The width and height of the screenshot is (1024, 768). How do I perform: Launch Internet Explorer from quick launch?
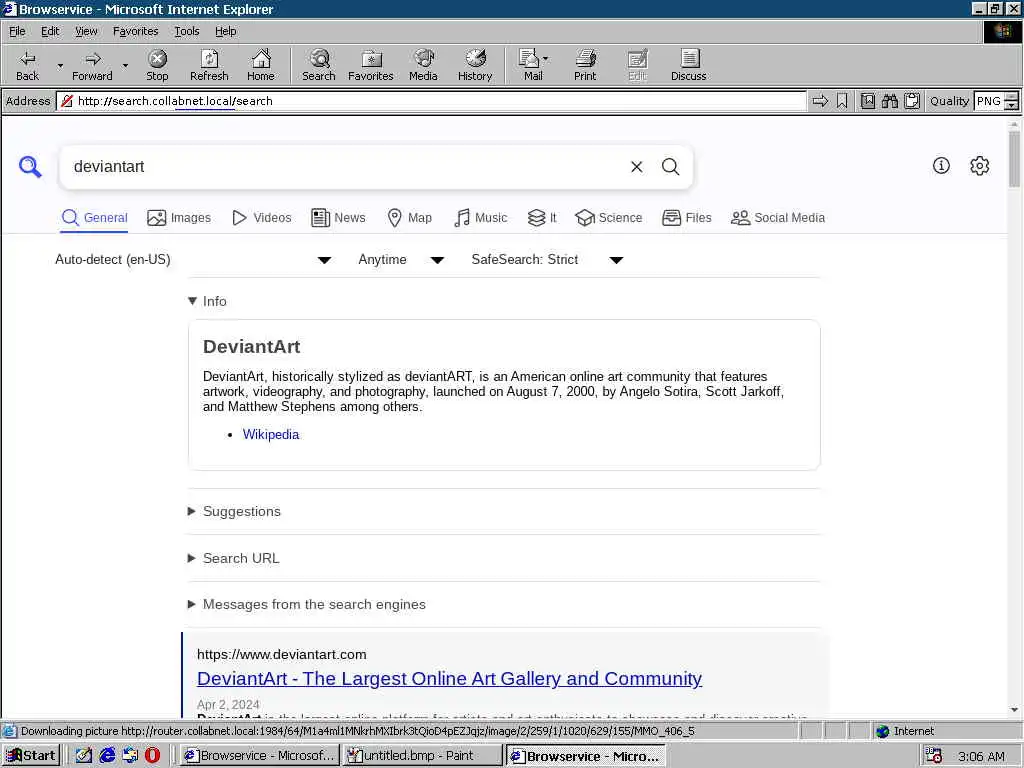[107, 756]
